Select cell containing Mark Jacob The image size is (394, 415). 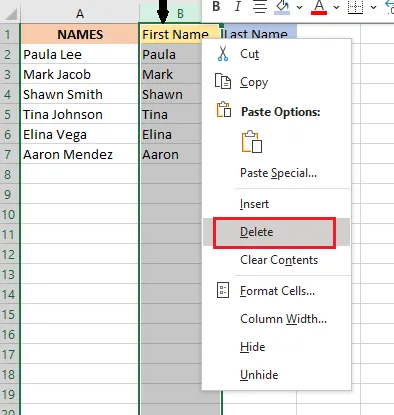80,74
